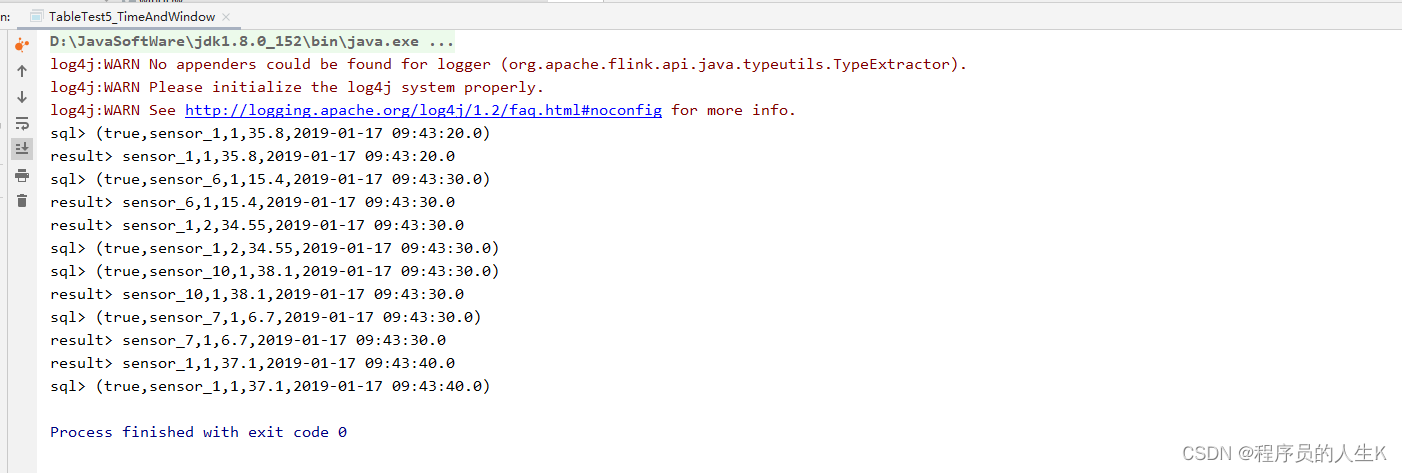This screenshot has height=473, width=1402.
Task: Select the TableTest5_TimeAndWindow run tab
Action: click(130, 16)
